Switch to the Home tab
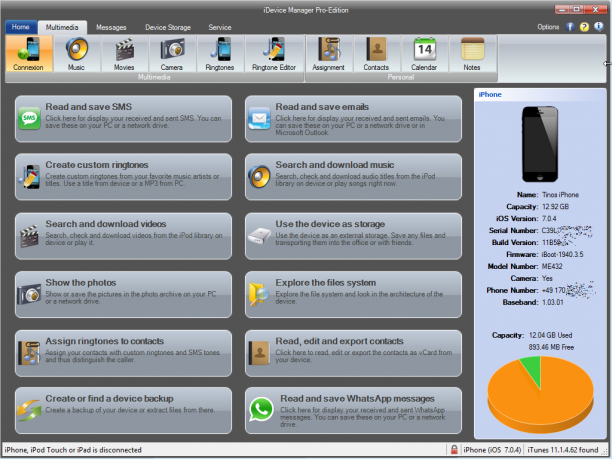Viewport: 612px width, 459px height. 21,27
